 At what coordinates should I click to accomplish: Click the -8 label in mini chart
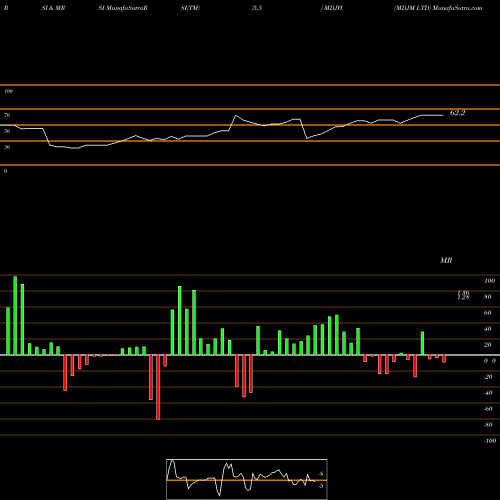321,474
